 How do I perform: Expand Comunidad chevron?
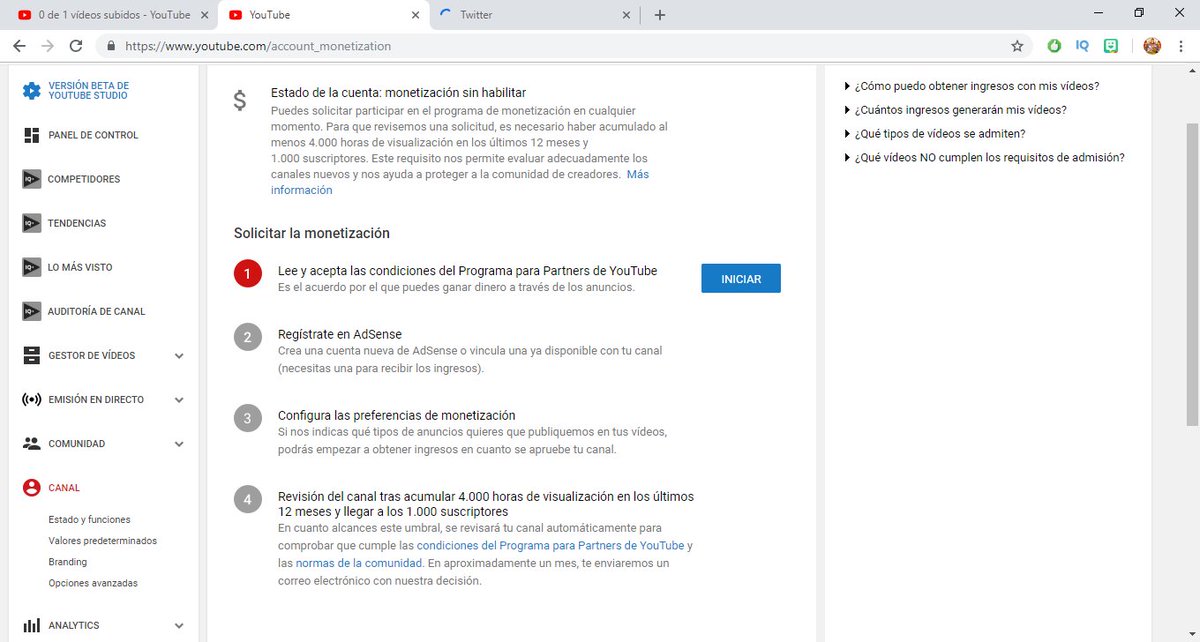[179, 443]
